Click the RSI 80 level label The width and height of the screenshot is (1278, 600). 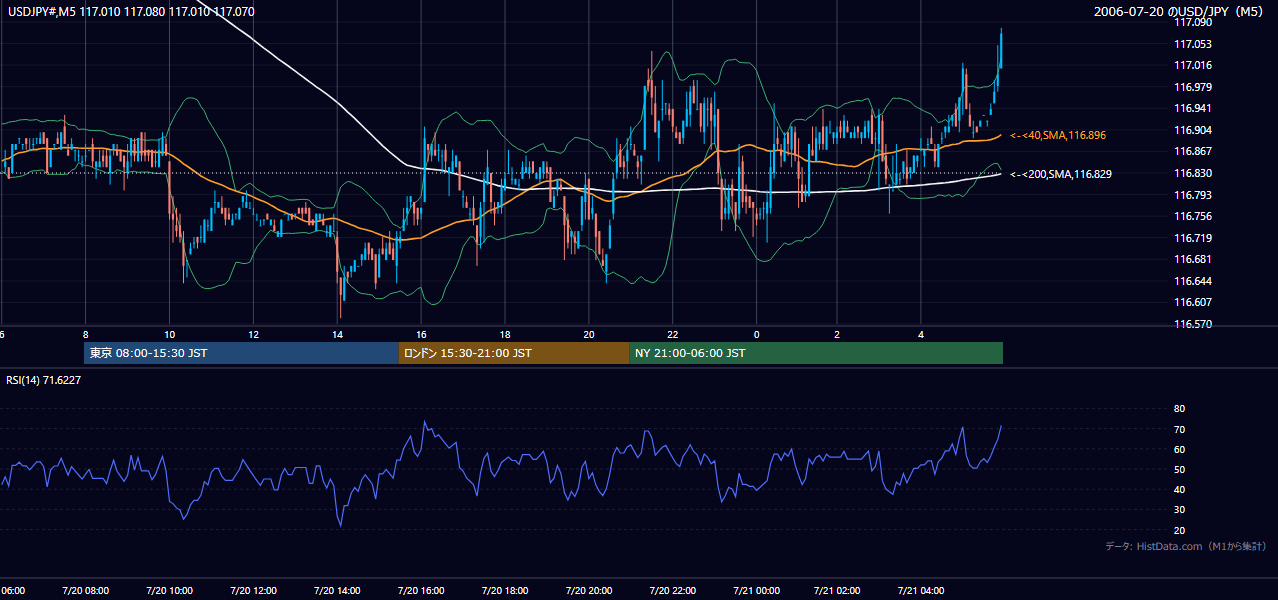point(1179,409)
